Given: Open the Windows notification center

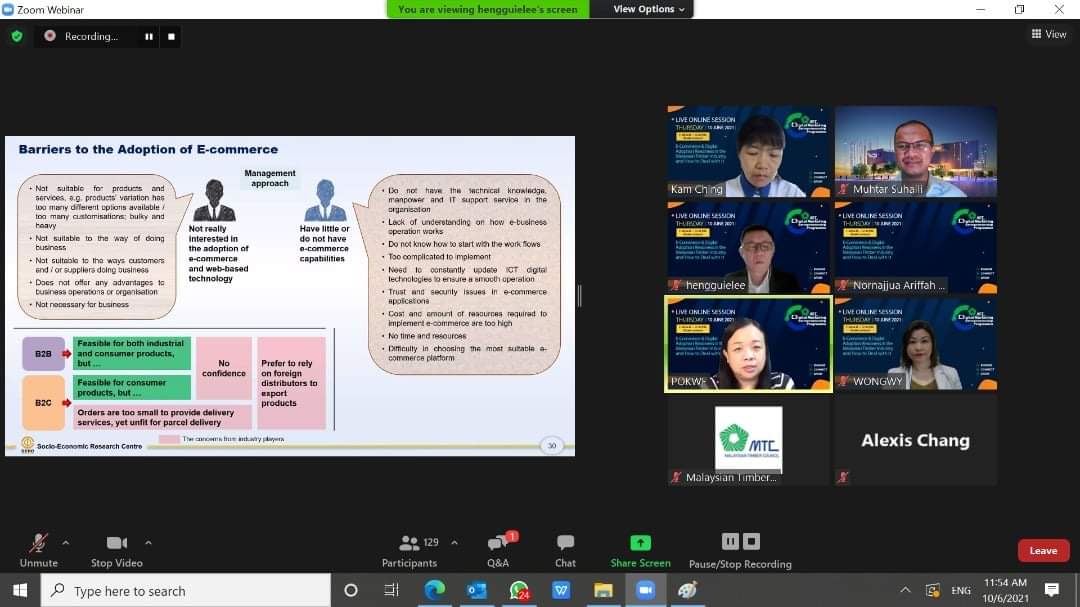Looking at the screenshot, I should pos(1052,590).
